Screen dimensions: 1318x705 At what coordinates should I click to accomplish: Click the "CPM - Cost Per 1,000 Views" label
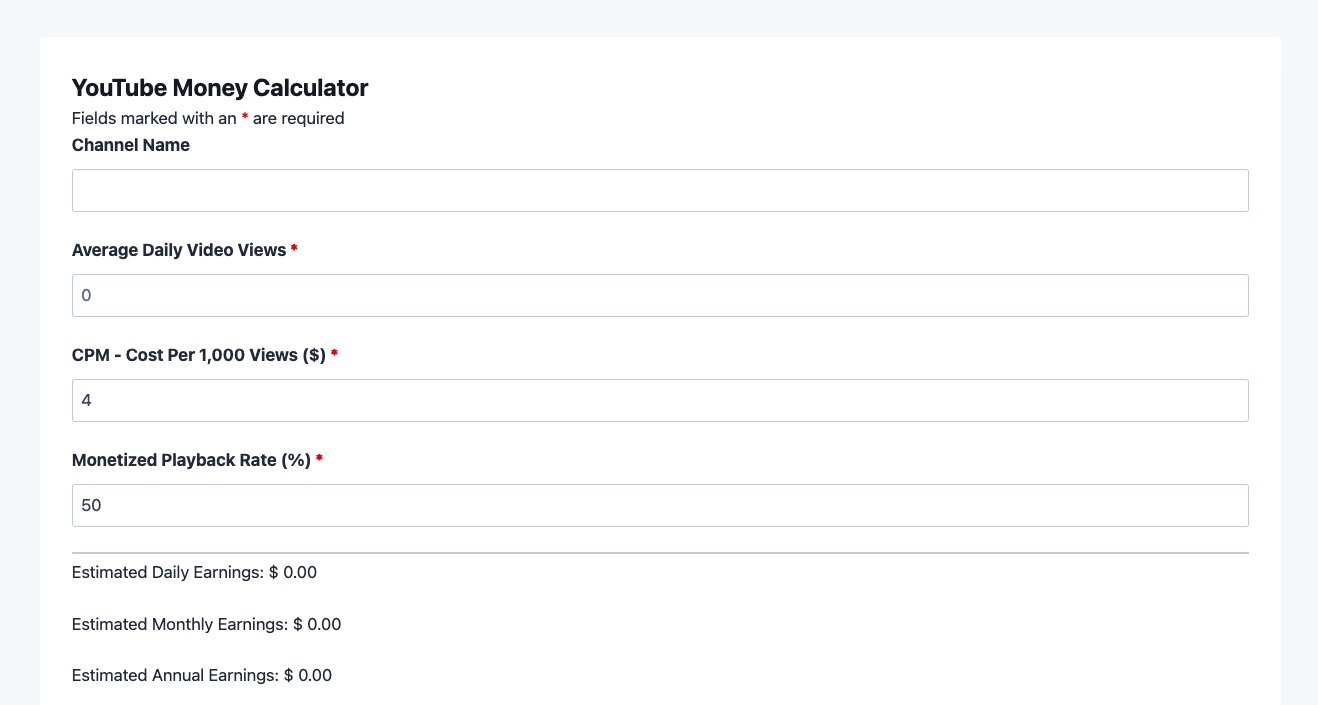click(199, 355)
